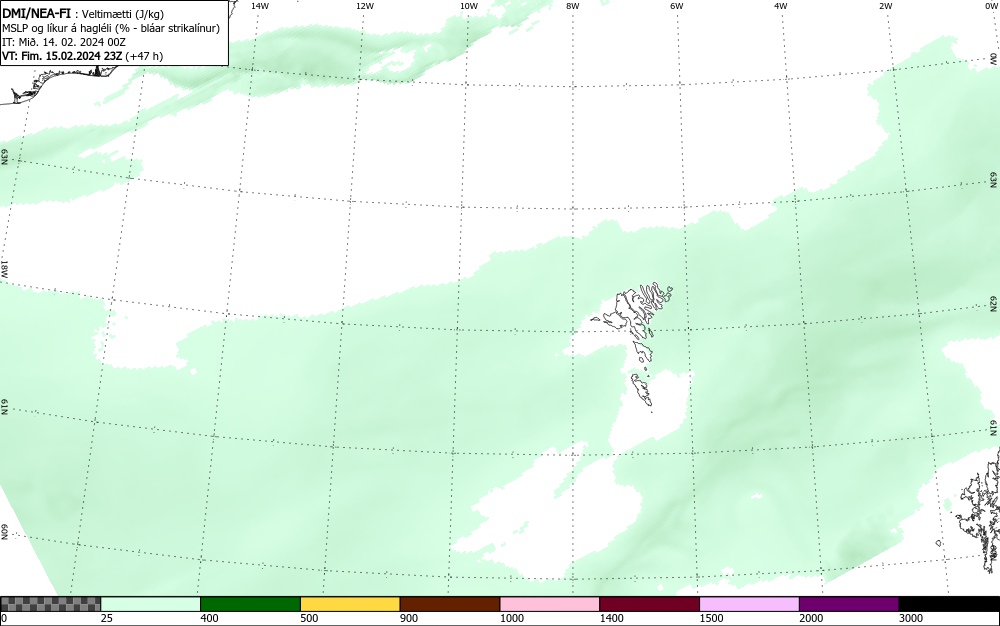Viewport: 1000px width, 626px height.
Task: Click the 4W longitude label
Action: 781,6
